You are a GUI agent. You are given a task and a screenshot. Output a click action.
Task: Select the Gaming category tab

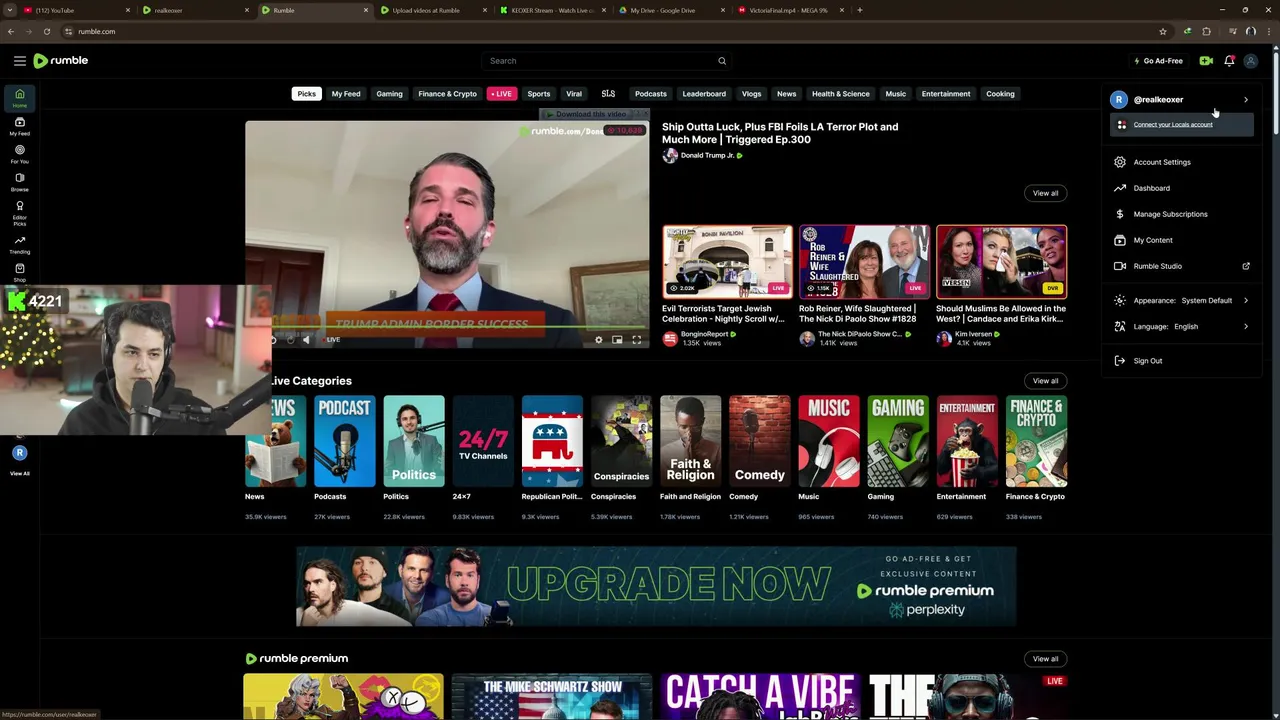pos(389,94)
